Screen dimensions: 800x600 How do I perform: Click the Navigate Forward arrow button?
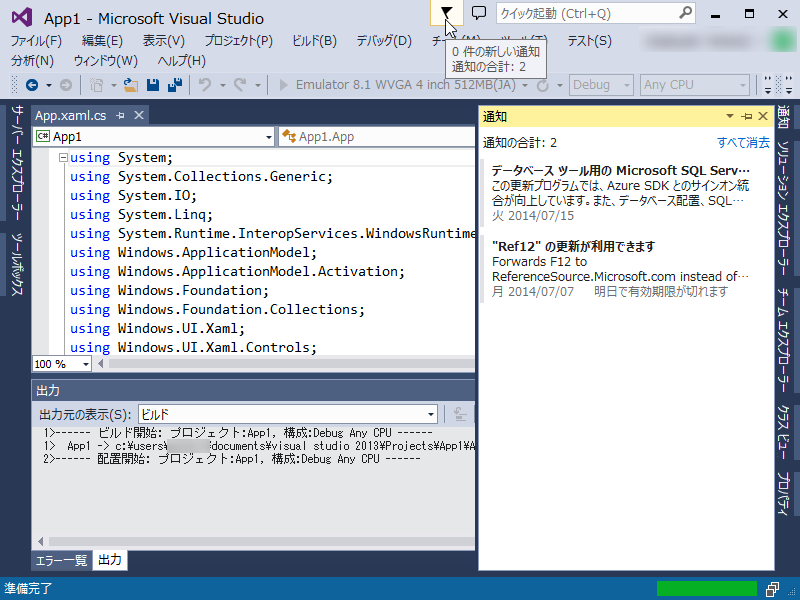(66, 85)
